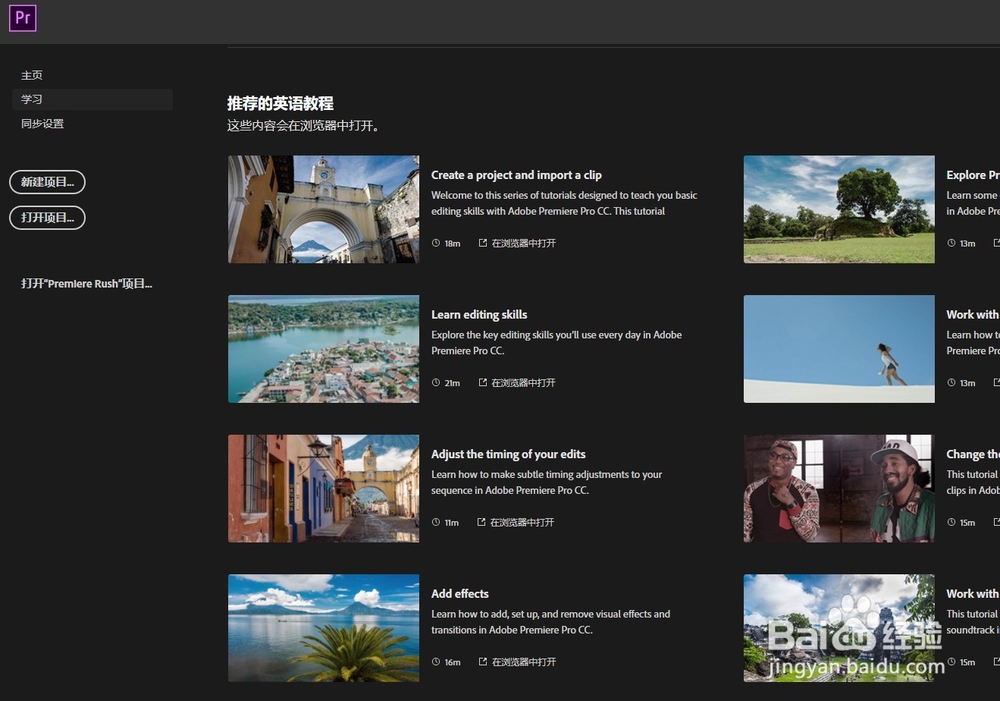Click clock icon on the two men's card

pyautogui.click(x=951, y=522)
